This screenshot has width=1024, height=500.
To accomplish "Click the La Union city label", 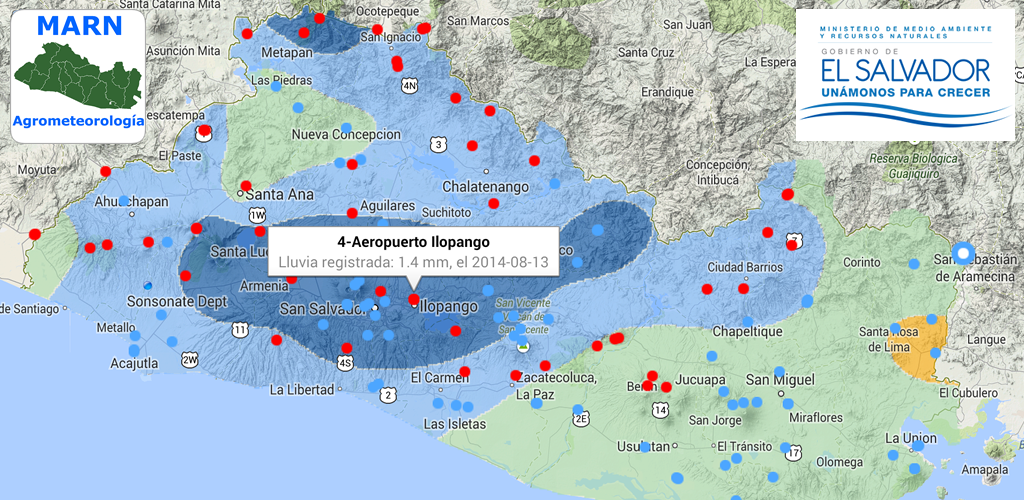I will [911, 437].
